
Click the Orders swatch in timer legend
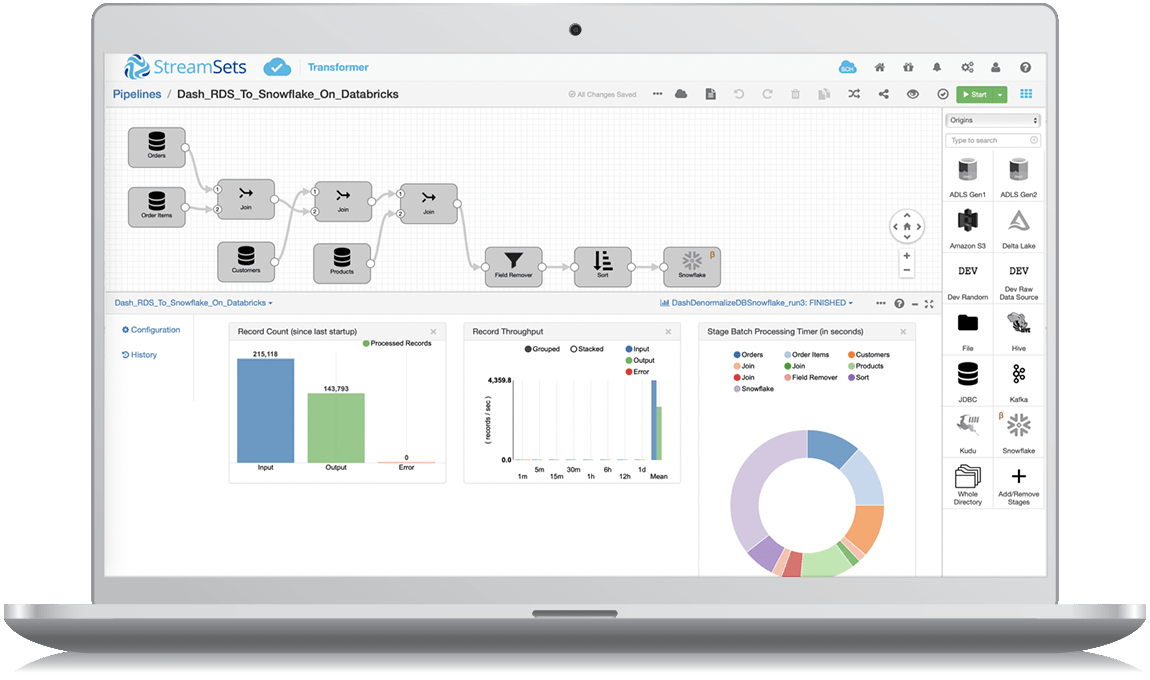[x=737, y=355]
